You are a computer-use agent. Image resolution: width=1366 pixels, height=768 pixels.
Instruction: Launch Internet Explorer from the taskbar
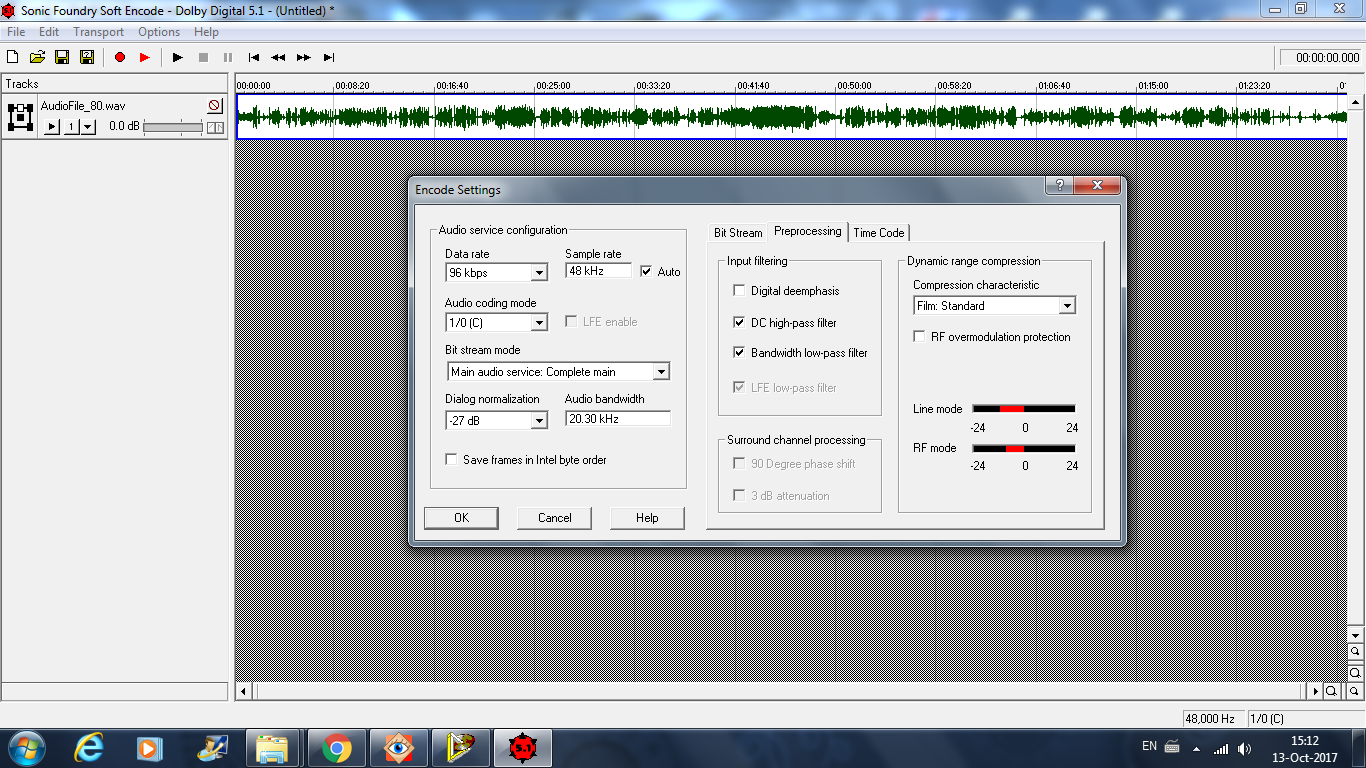pos(88,748)
